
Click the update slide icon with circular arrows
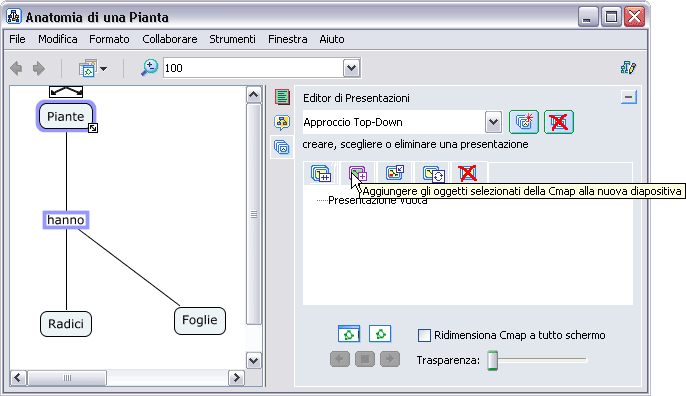pos(434,173)
